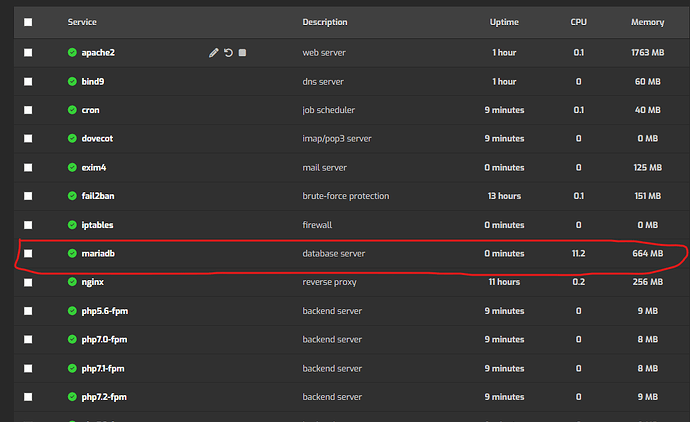690x422 pixels.
Task: Check the iptables row checkbox
Action: pyautogui.click(x=28, y=225)
